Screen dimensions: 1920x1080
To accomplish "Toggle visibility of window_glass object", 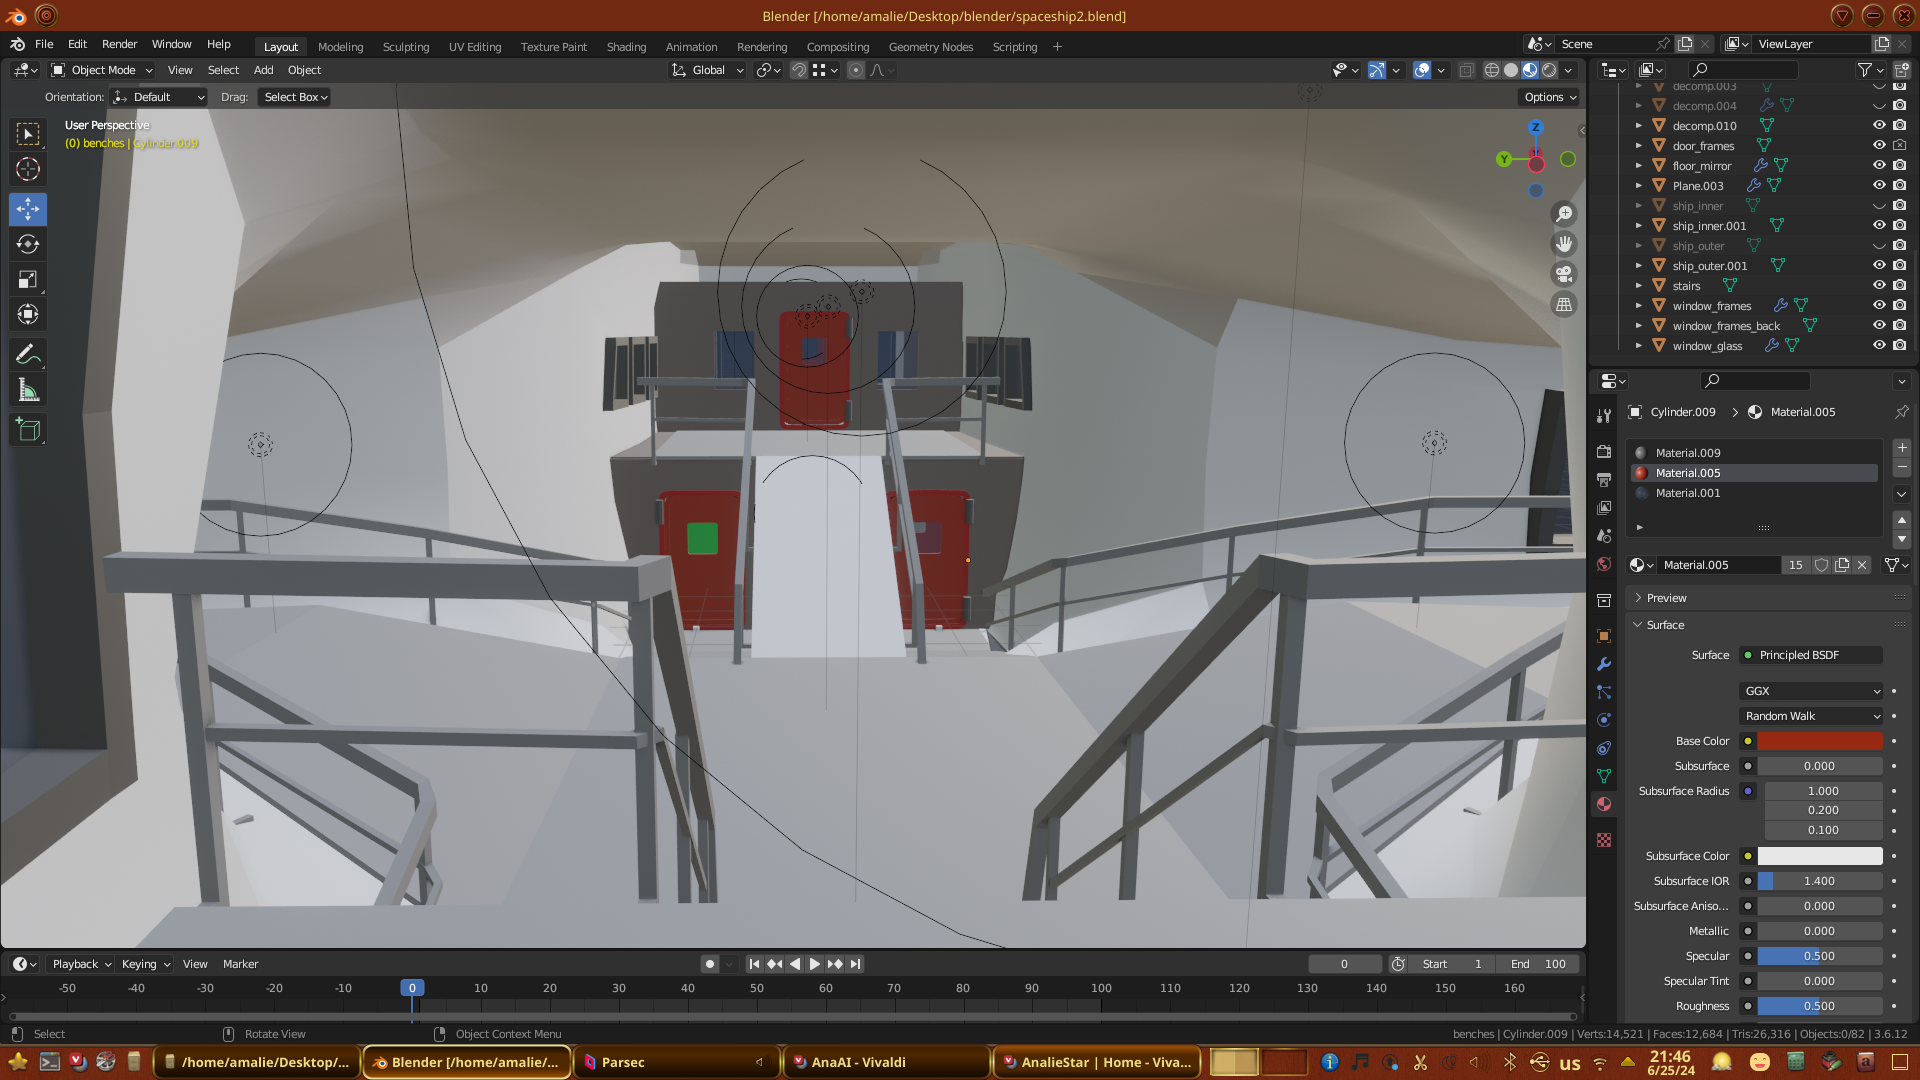I will [x=1879, y=346].
